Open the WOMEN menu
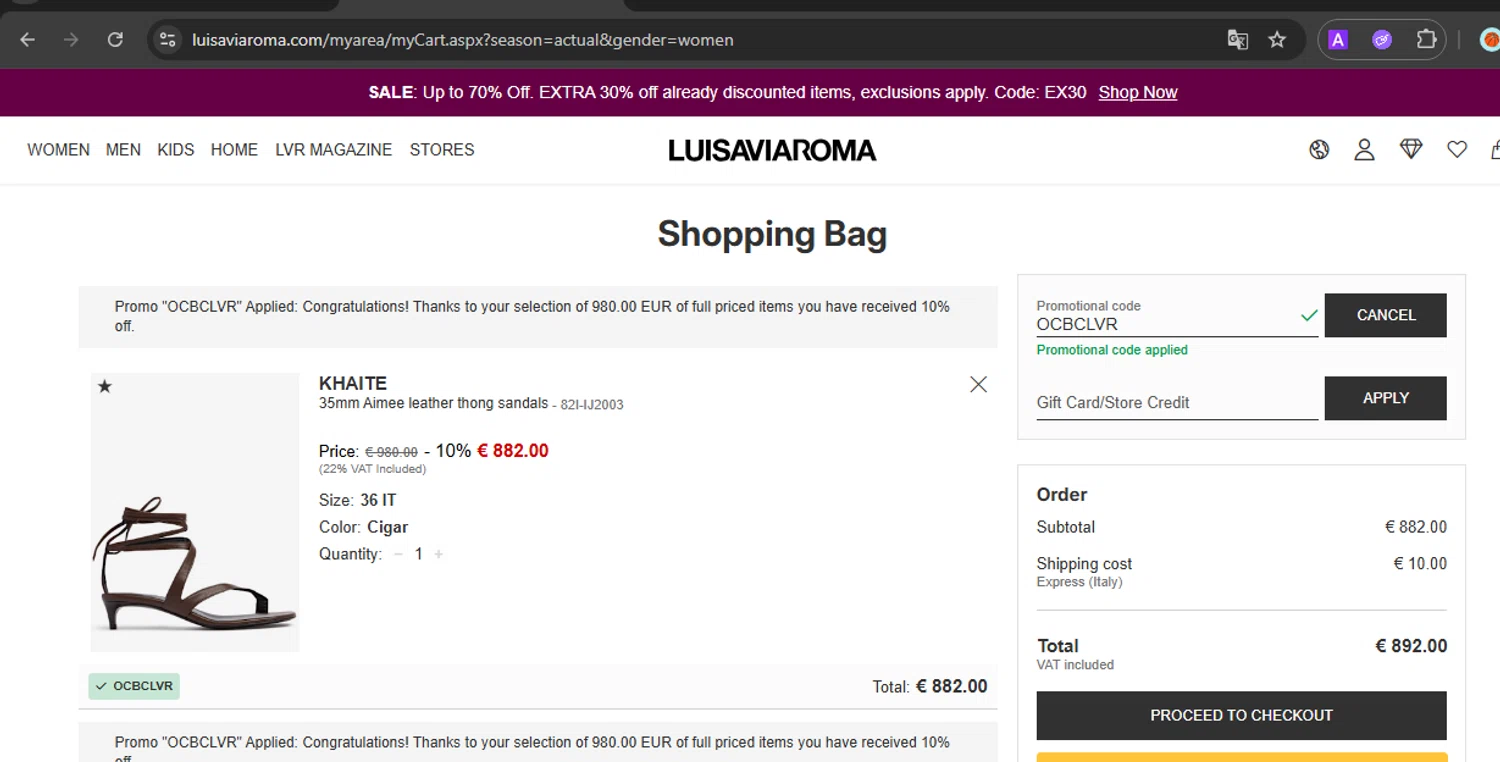The height and width of the screenshot is (762, 1500). click(58, 150)
